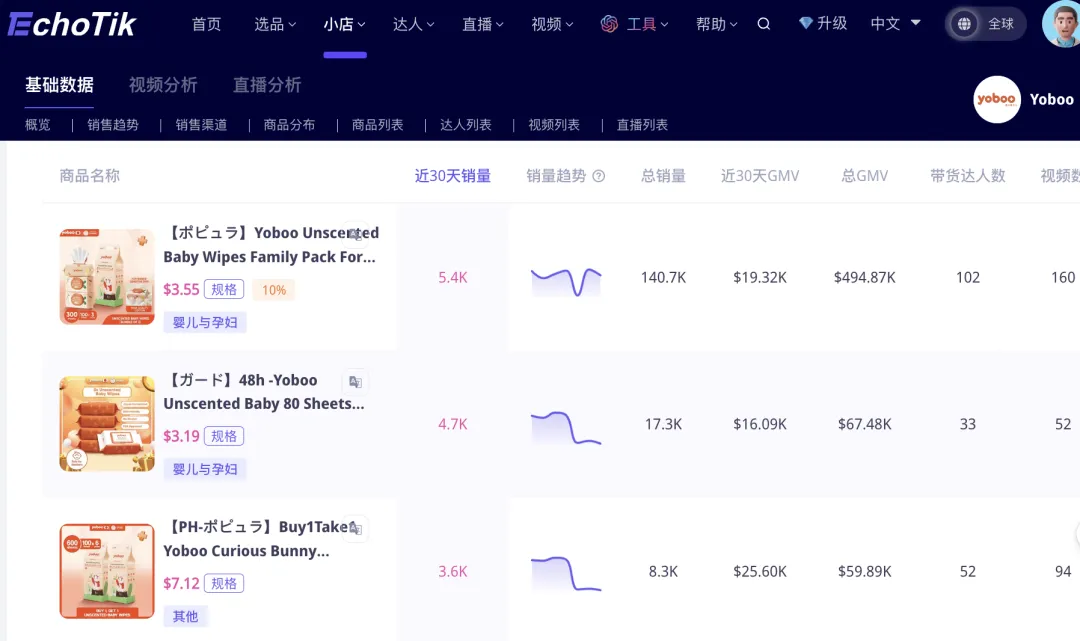Expand the 帮助 dropdown menu
Image resolution: width=1080 pixels, height=641 pixels.
[716, 24]
